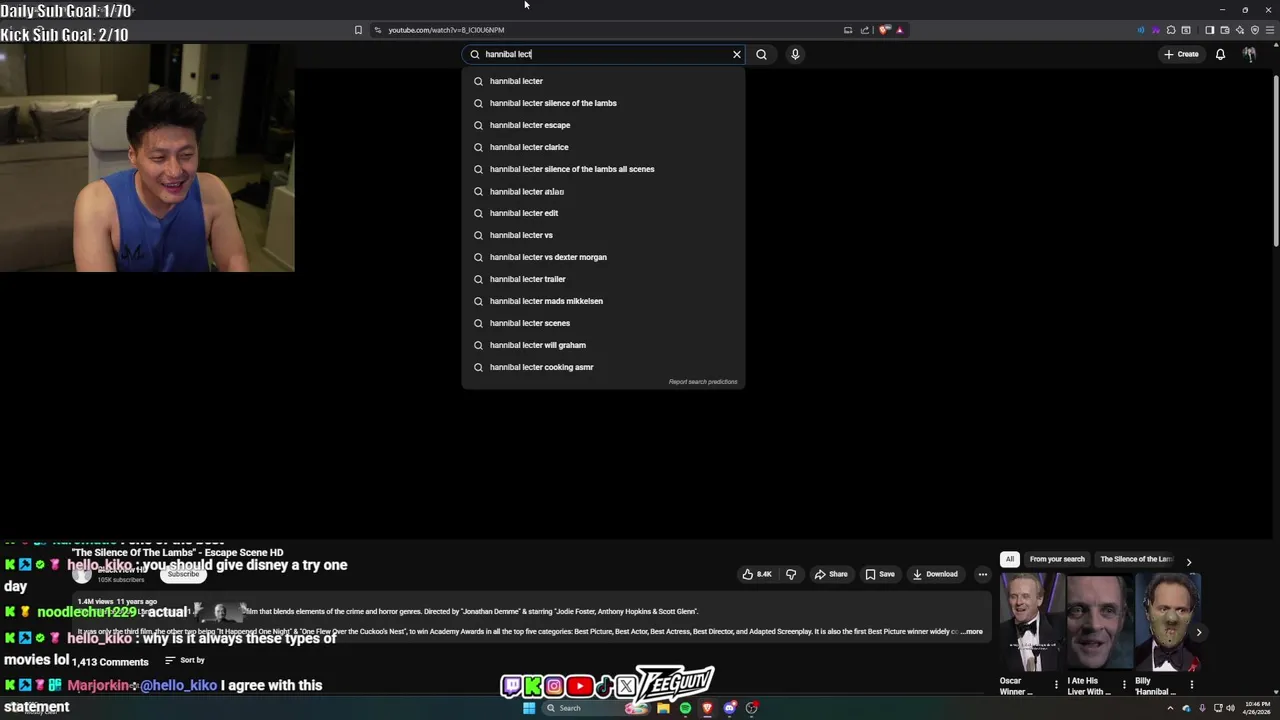This screenshot has height=720, width=1280.
Task: Choose suggestion 'hannibal lecter escape'
Action: [603, 125]
